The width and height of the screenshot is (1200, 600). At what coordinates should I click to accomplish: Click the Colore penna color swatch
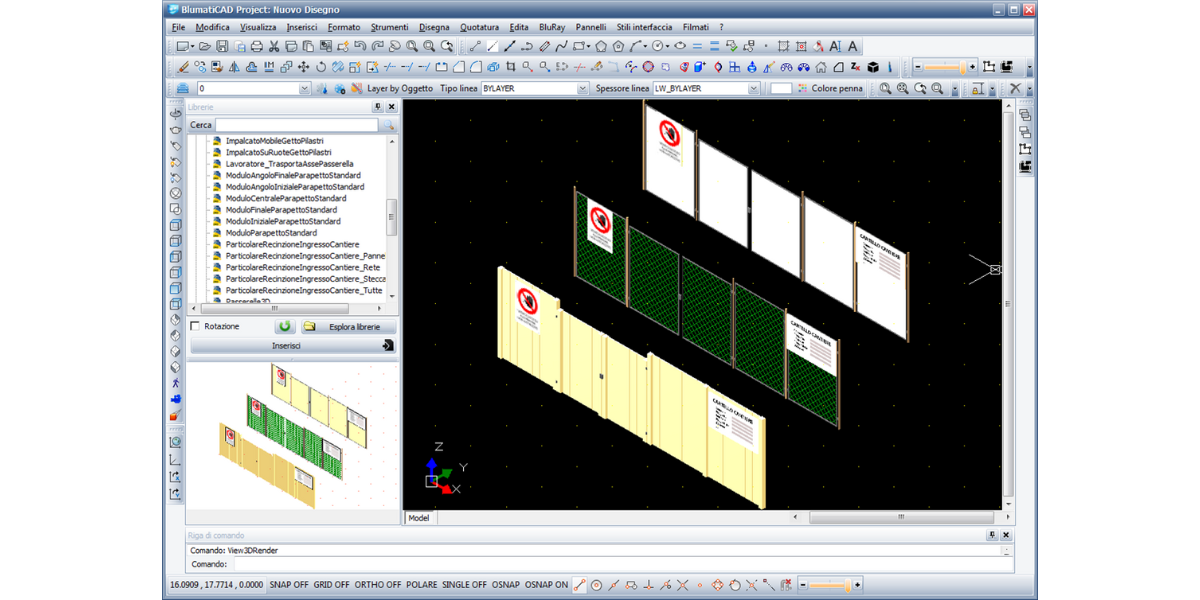[781, 89]
